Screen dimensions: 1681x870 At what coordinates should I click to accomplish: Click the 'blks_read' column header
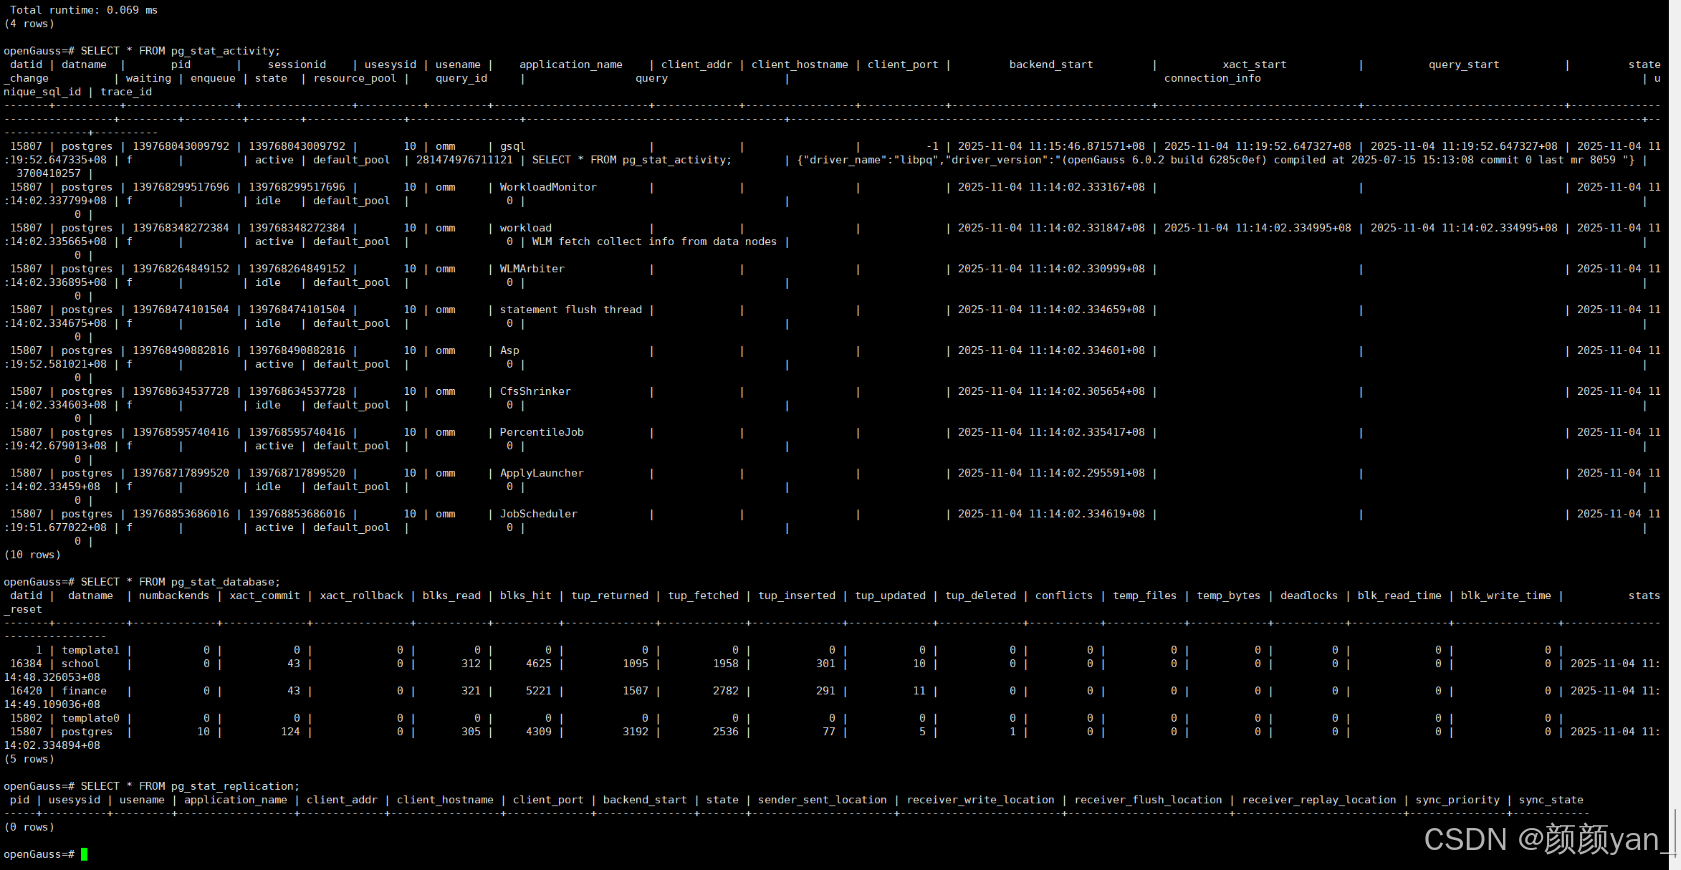pyautogui.click(x=452, y=596)
